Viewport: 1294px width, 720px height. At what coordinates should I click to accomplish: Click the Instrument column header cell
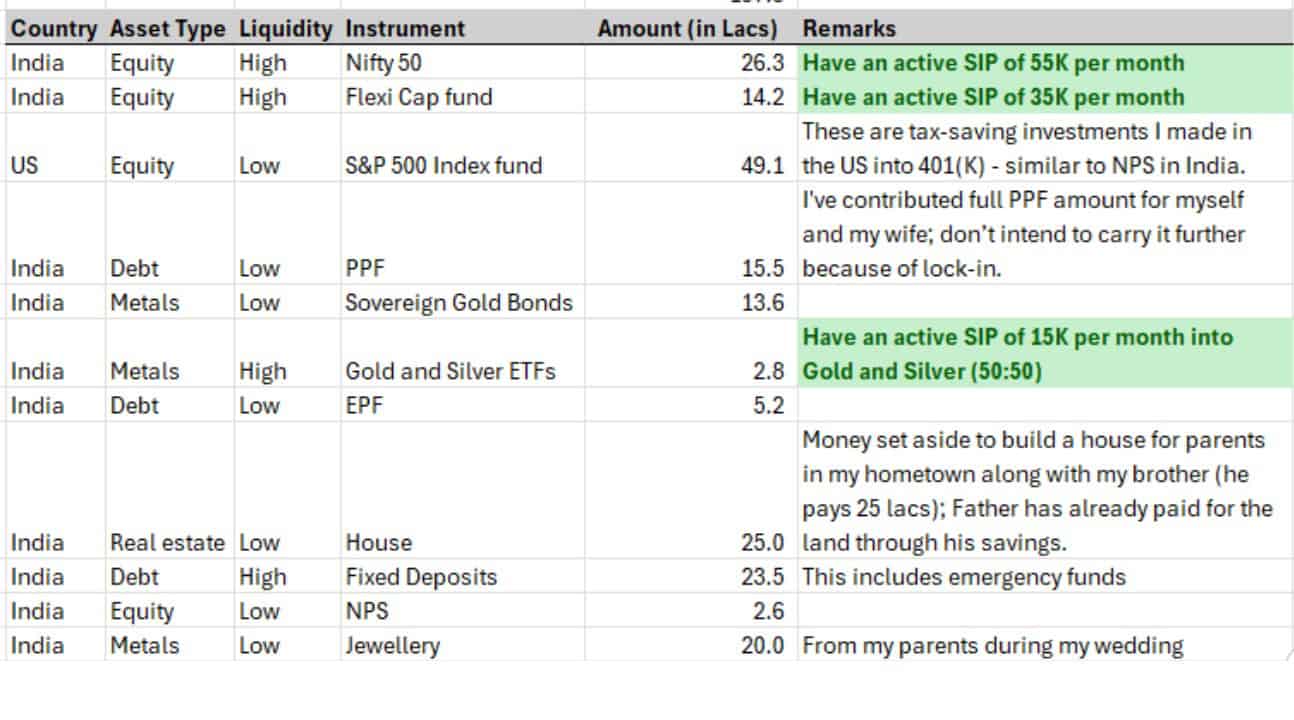pos(405,29)
